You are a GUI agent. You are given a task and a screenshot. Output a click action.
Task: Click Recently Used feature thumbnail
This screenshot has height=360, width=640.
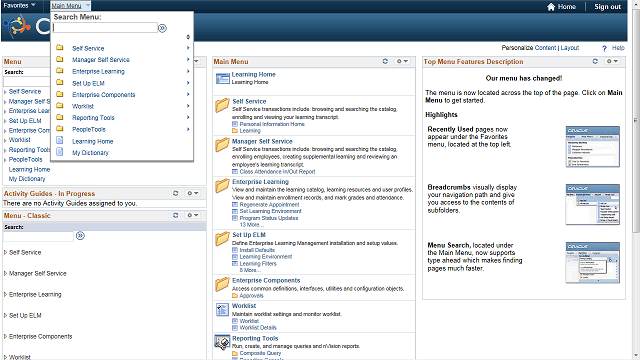tap(593, 147)
